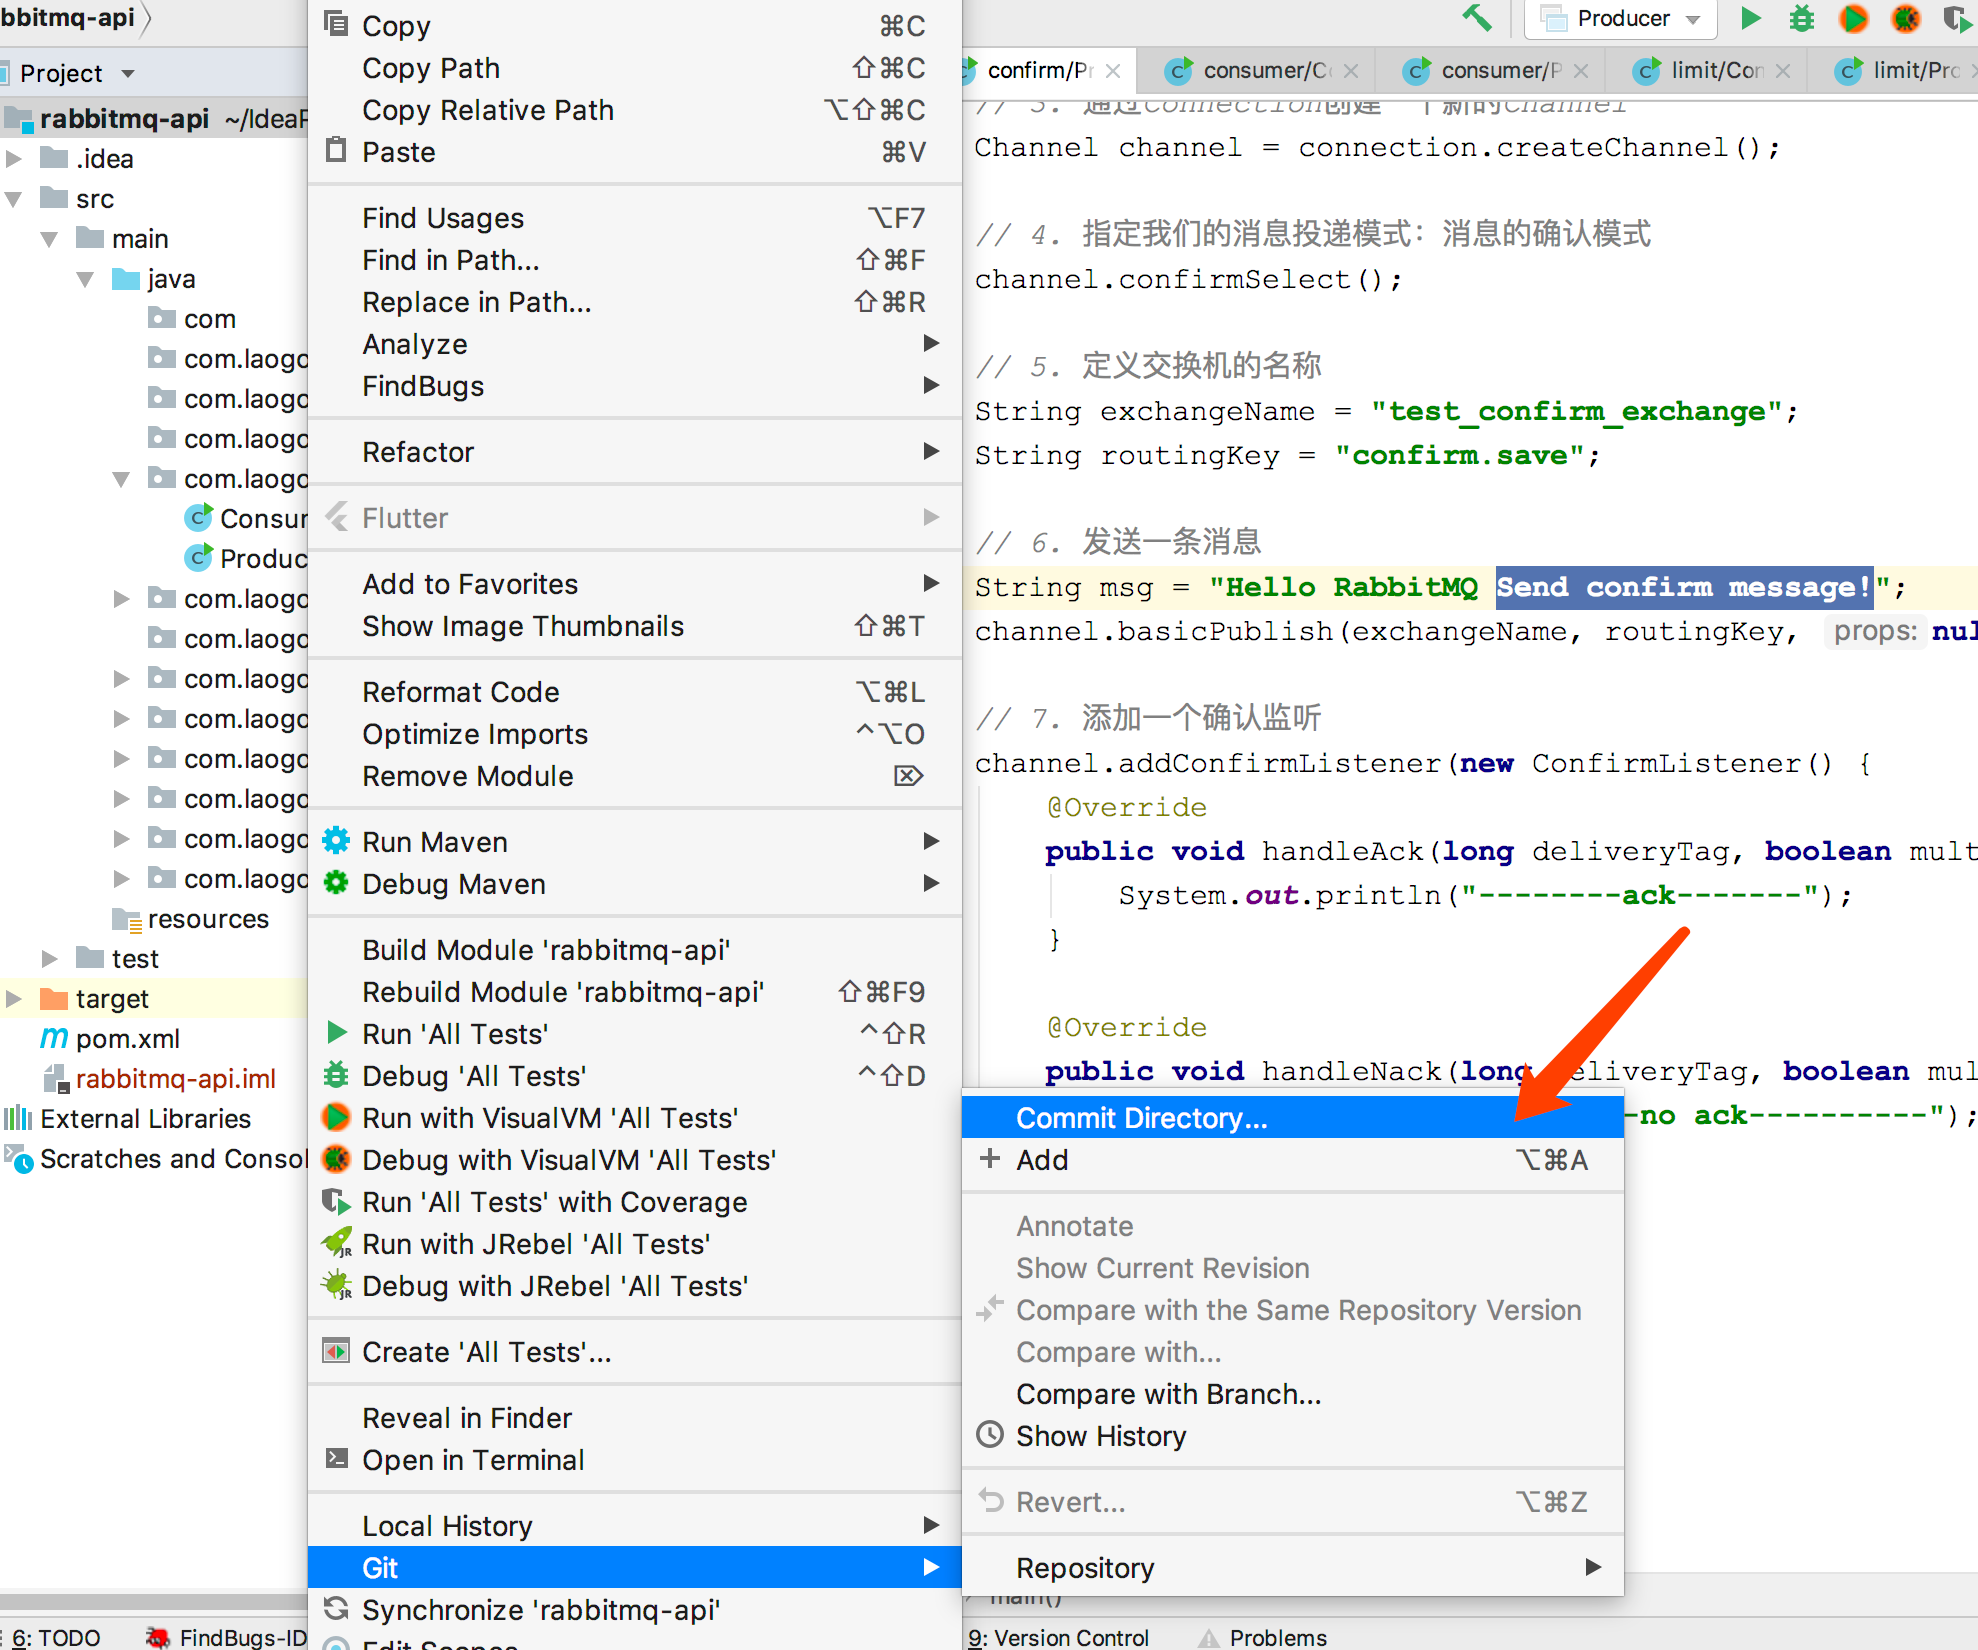Choose Replace in Path... entry
1978x1650 pixels.
point(635,302)
